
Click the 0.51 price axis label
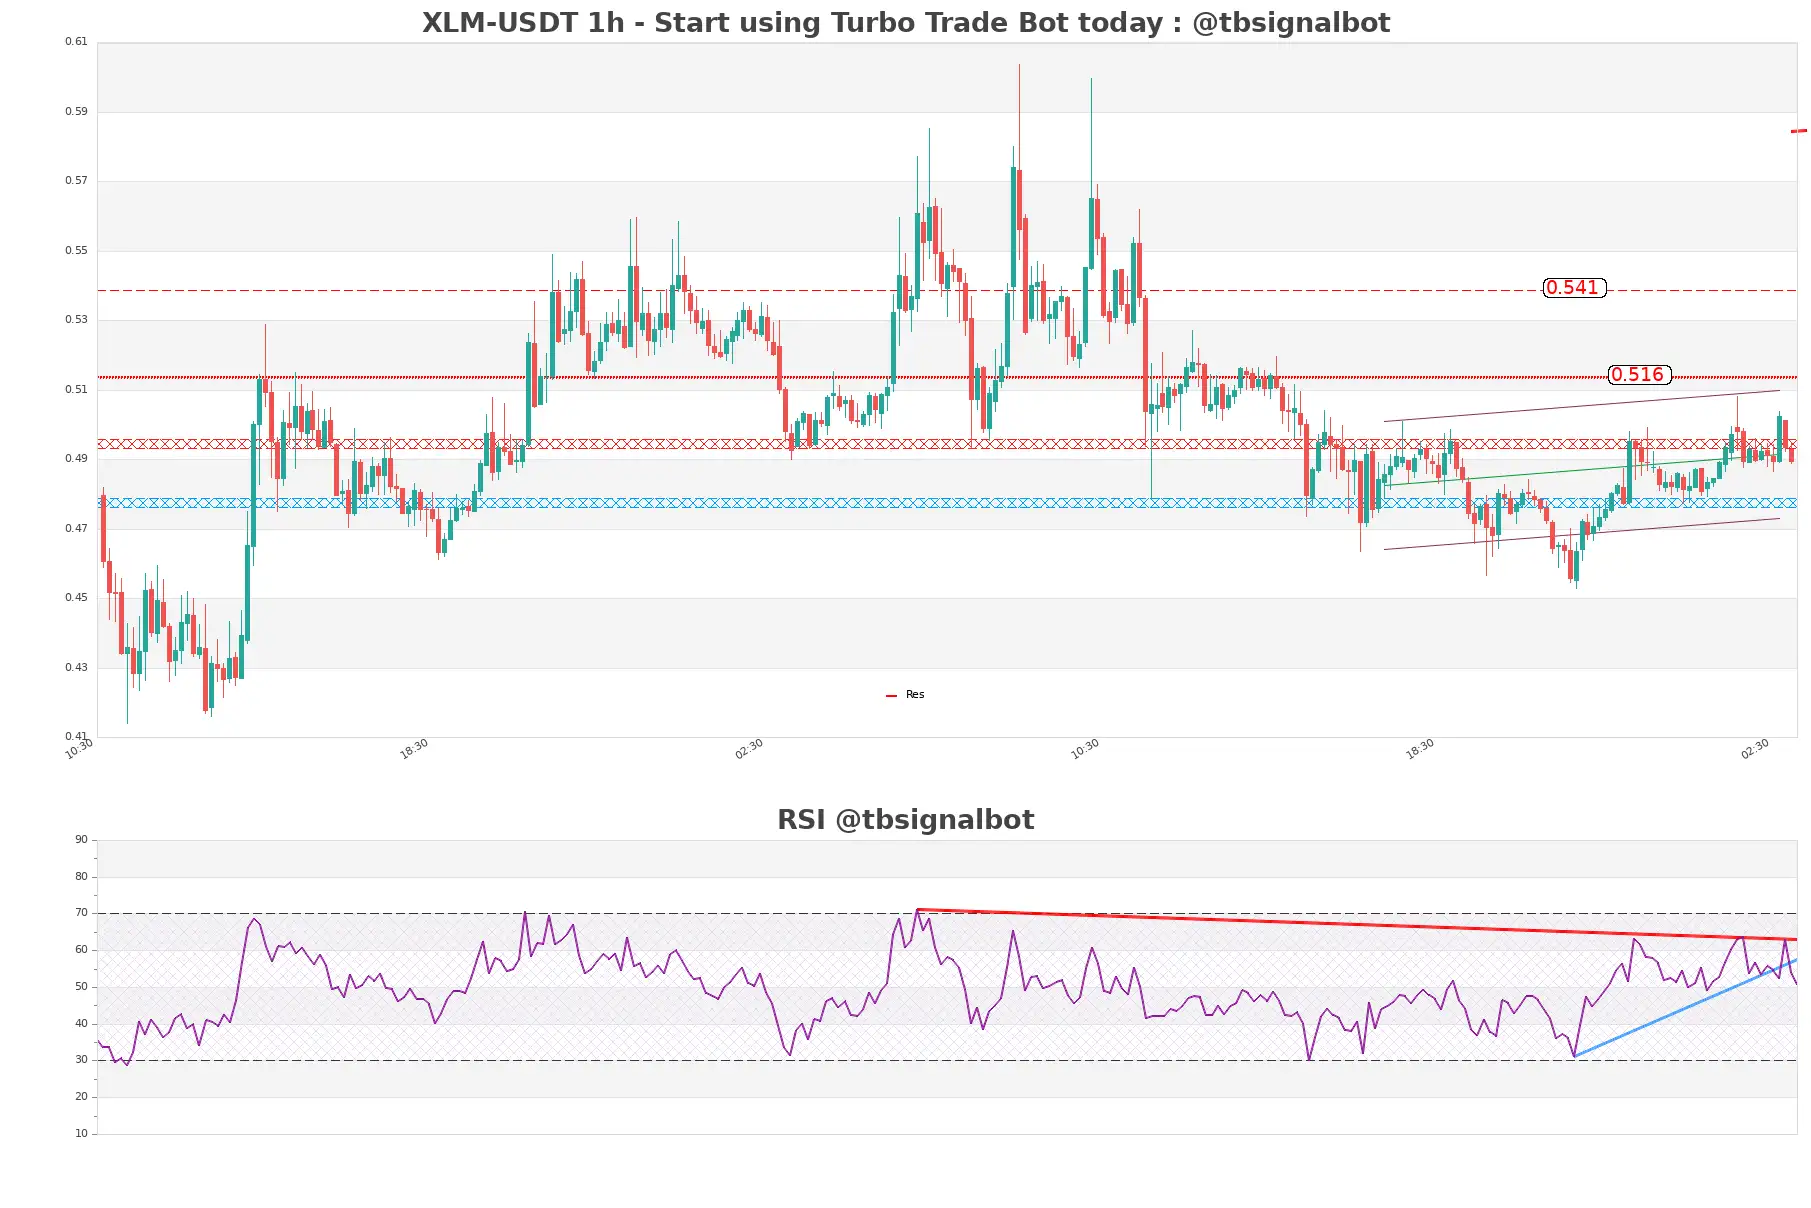pos(76,390)
